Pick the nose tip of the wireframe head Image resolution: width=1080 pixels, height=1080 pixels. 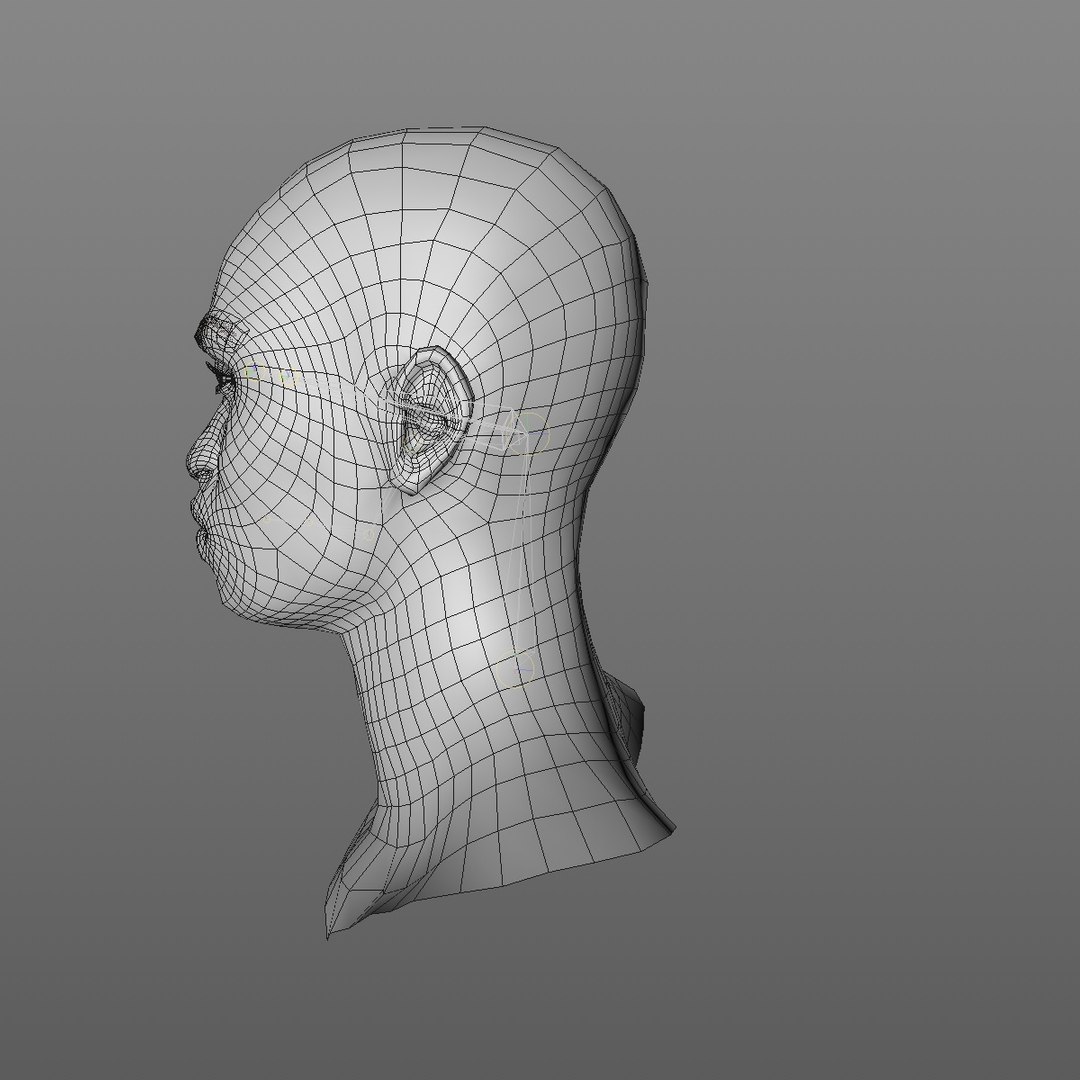pyautogui.click(x=196, y=463)
